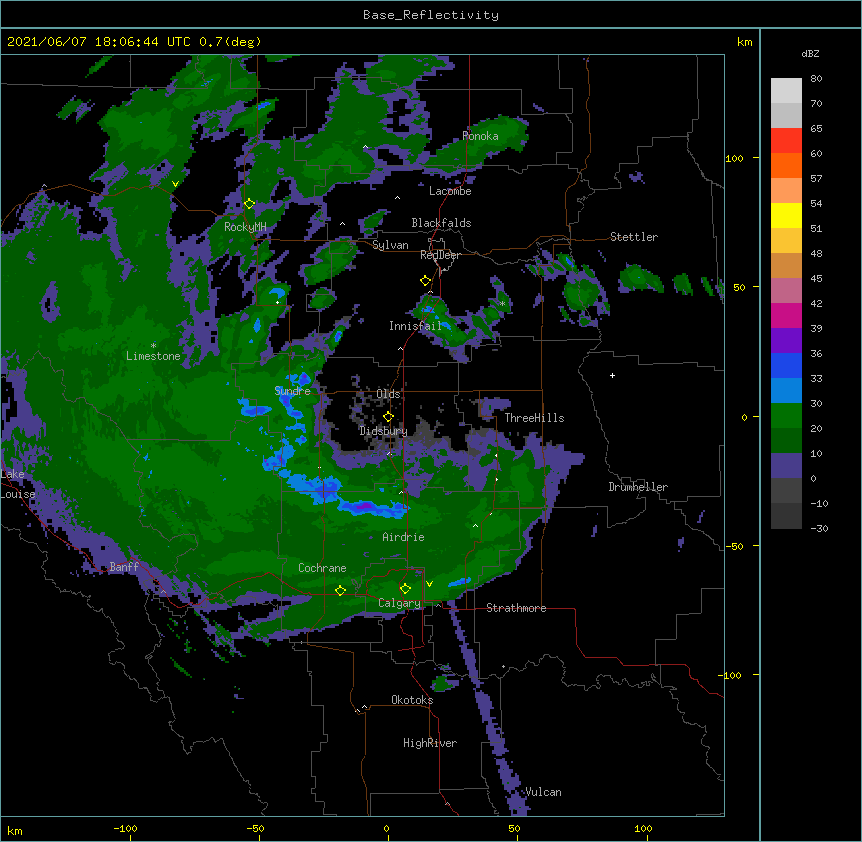Select the yellow 51-54 dBZ legend swatch
Viewport: 862px width, 842px height.
pos(786,215)
